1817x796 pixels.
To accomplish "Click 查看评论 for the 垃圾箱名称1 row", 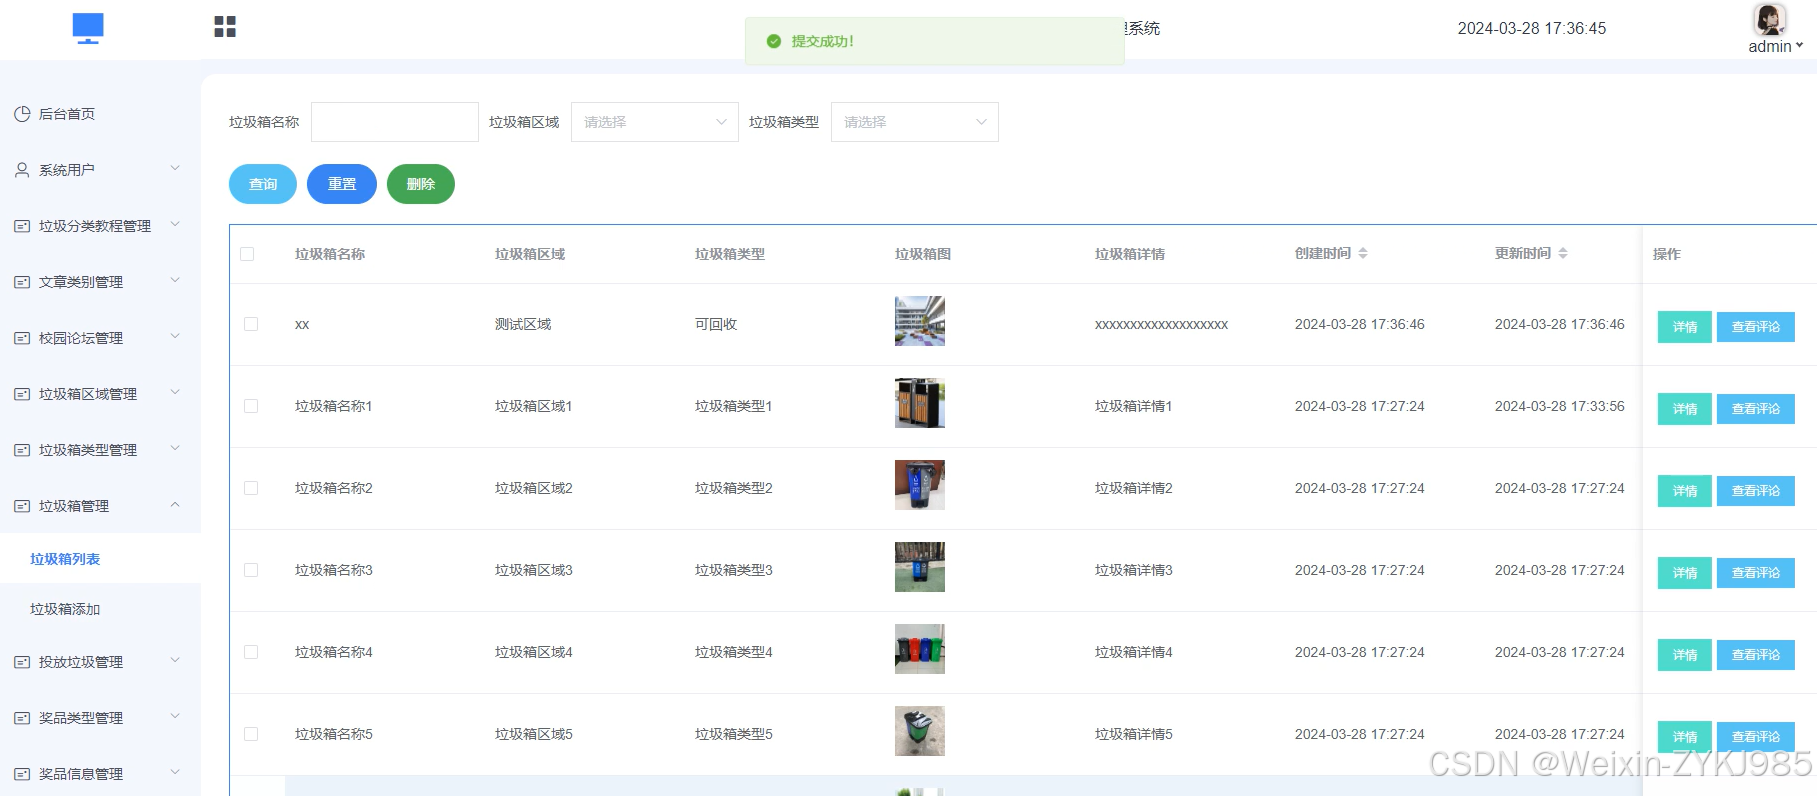I will point(1756,409).
